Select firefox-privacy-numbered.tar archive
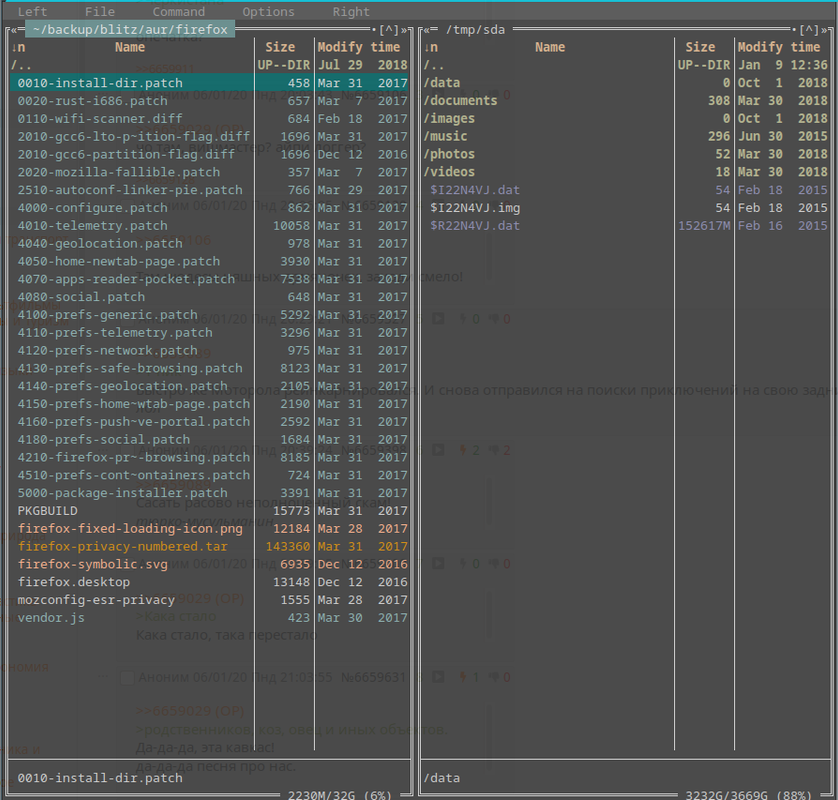The width and height of the screenshot is (838, 800). tap(209, 546)
